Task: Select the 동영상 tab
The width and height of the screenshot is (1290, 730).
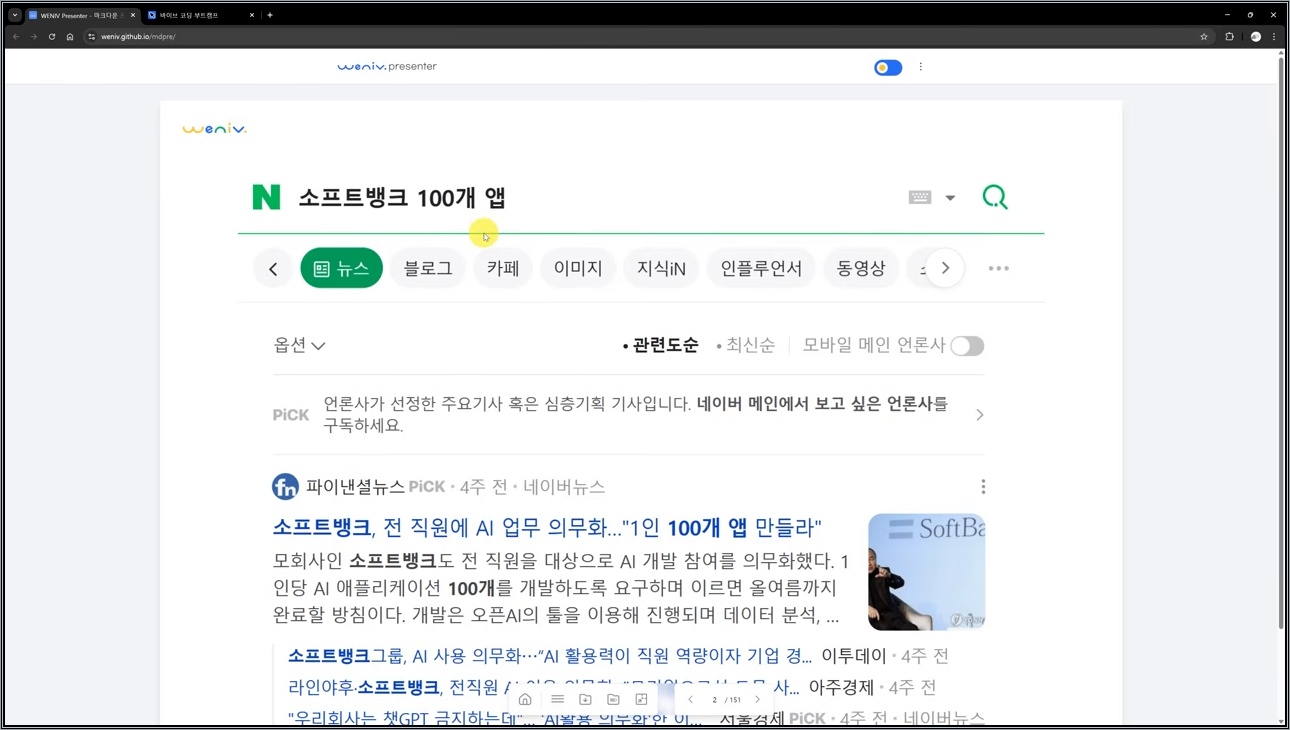Action: coord(861,268)
